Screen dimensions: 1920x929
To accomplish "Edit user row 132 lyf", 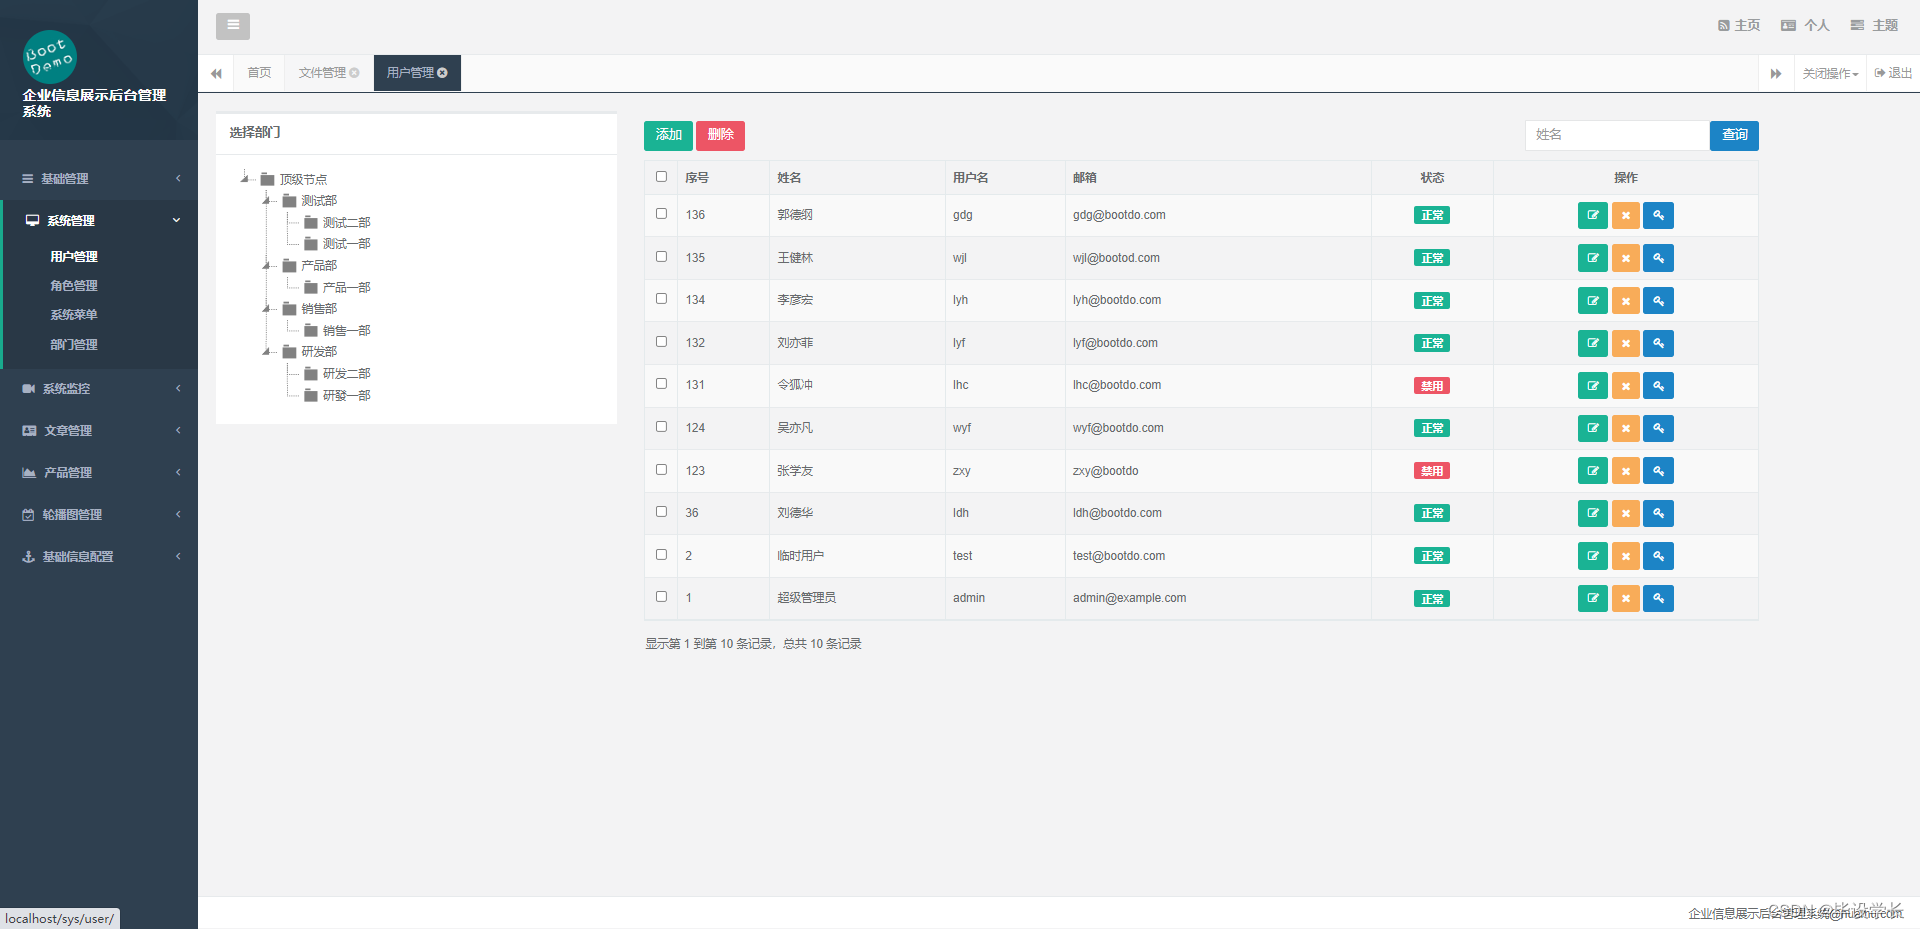I will pyautogui.click(x=1592, y=343).
